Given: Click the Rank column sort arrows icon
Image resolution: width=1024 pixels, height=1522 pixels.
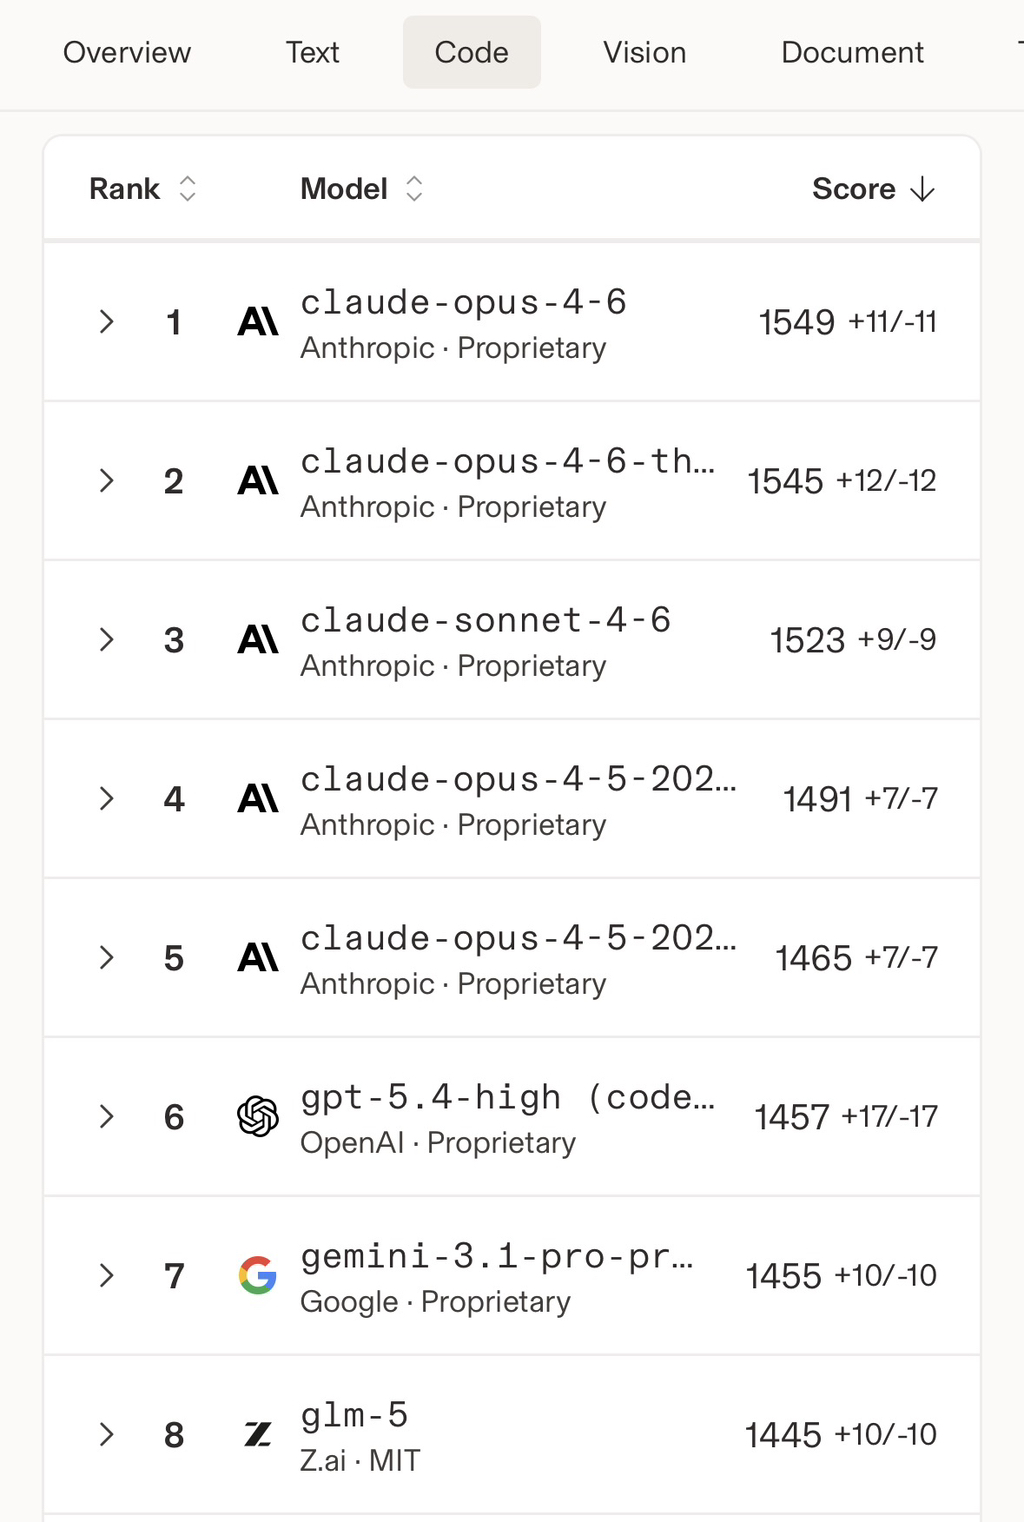Looking at the screenshot, I should 187,189.
